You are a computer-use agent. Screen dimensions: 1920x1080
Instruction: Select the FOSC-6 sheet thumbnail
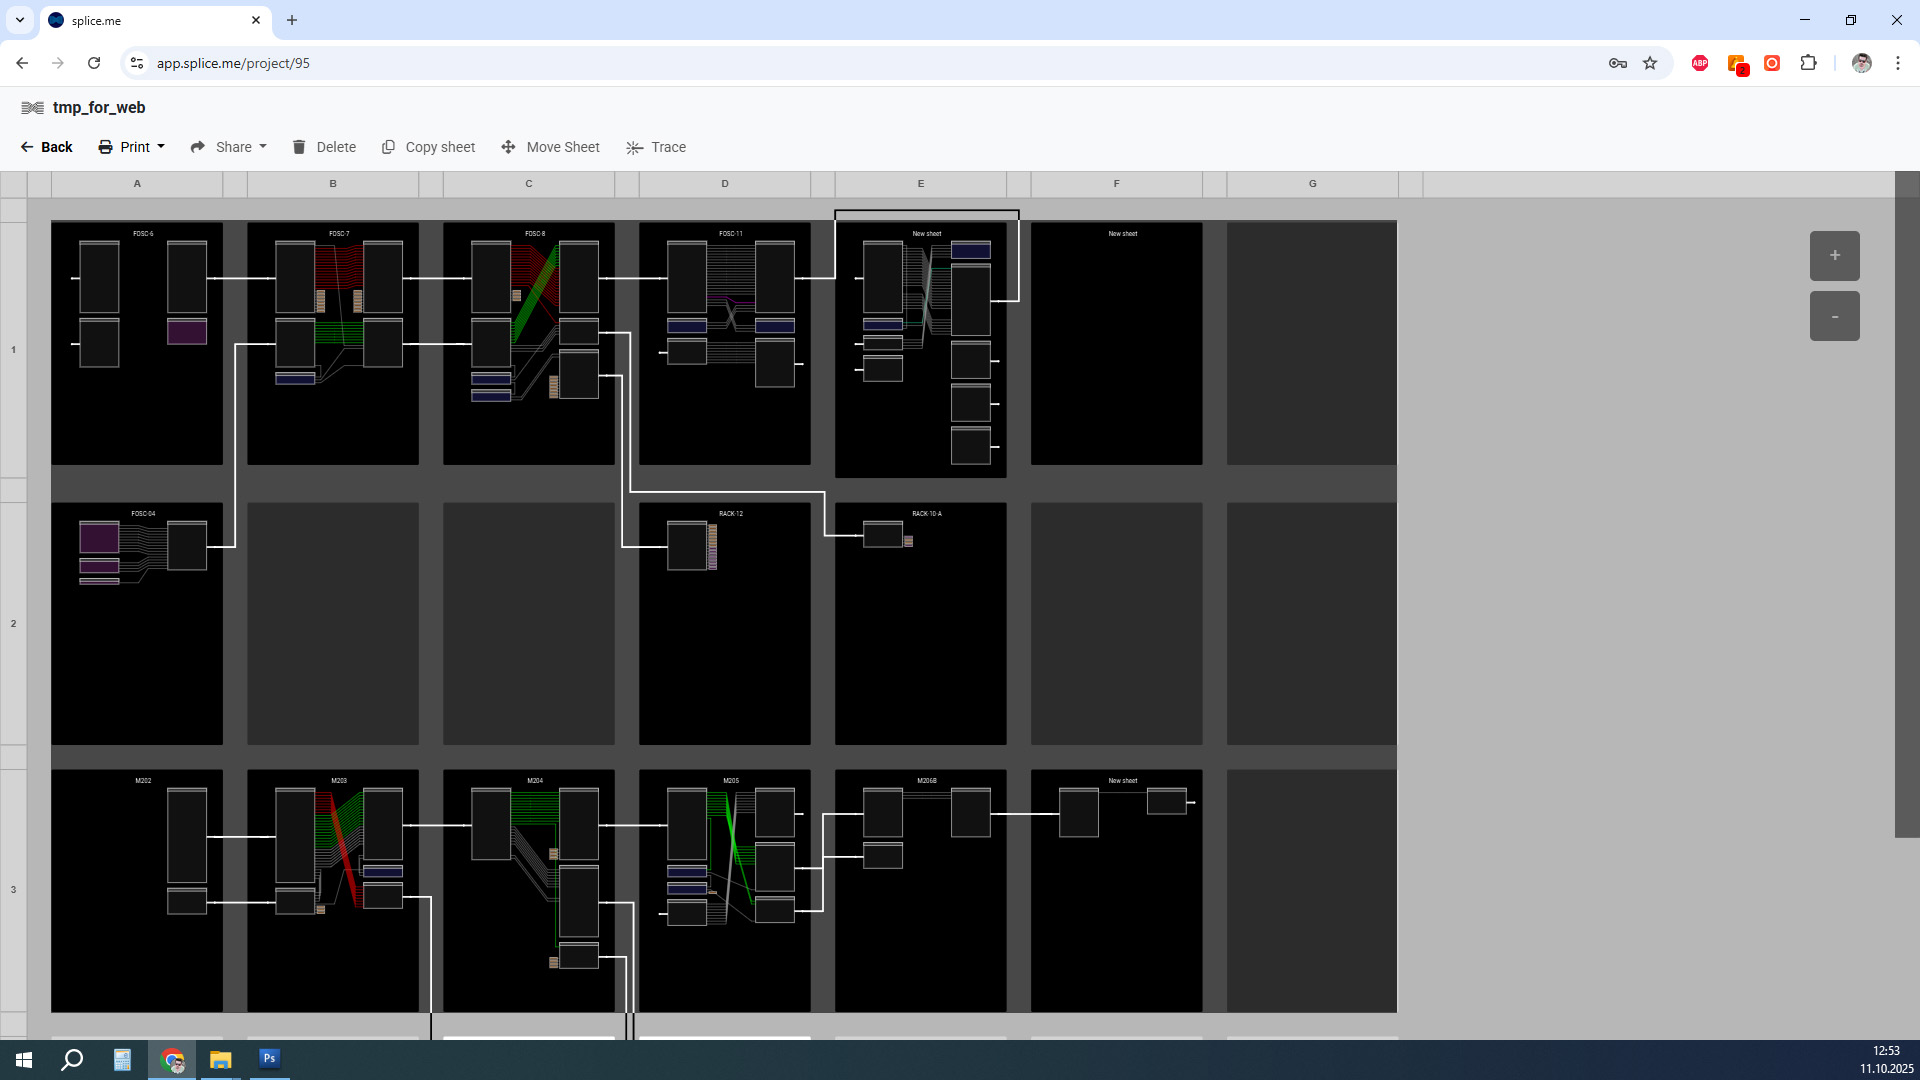point(137,343)
